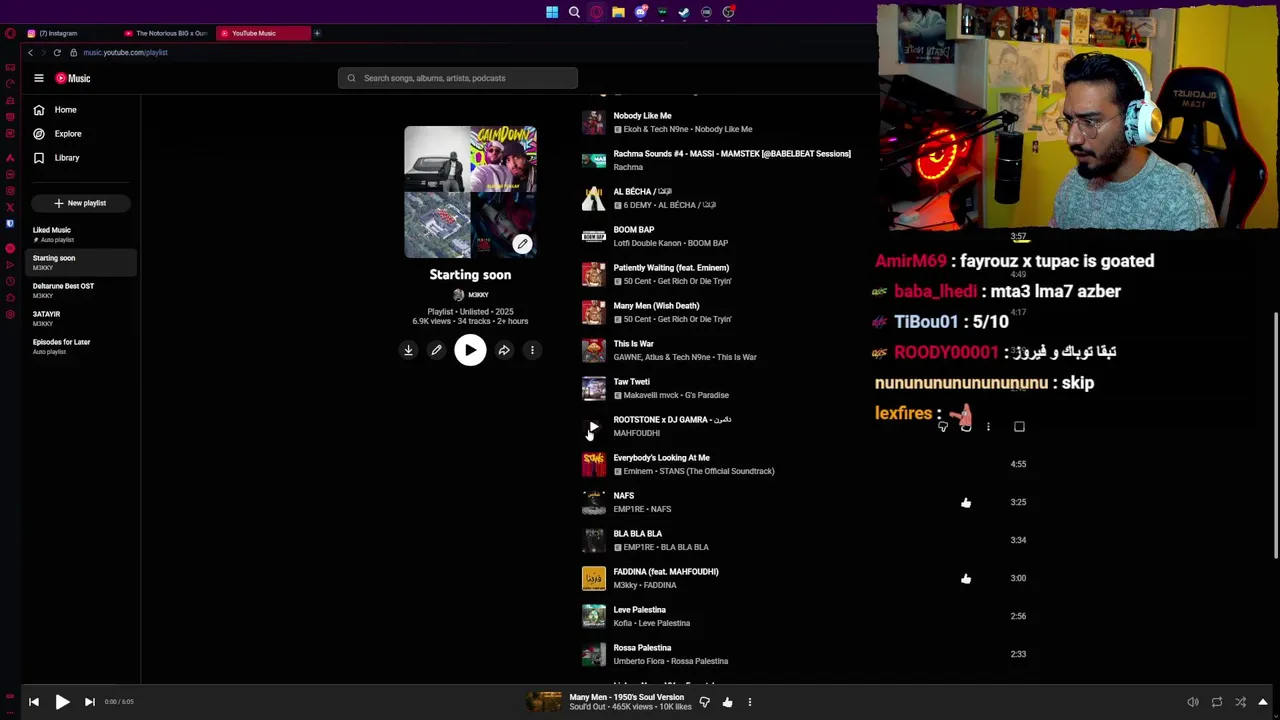Go to Home in the sidebar
The width and height of the screenshot is (1280, 720).
tap(66, 110)
